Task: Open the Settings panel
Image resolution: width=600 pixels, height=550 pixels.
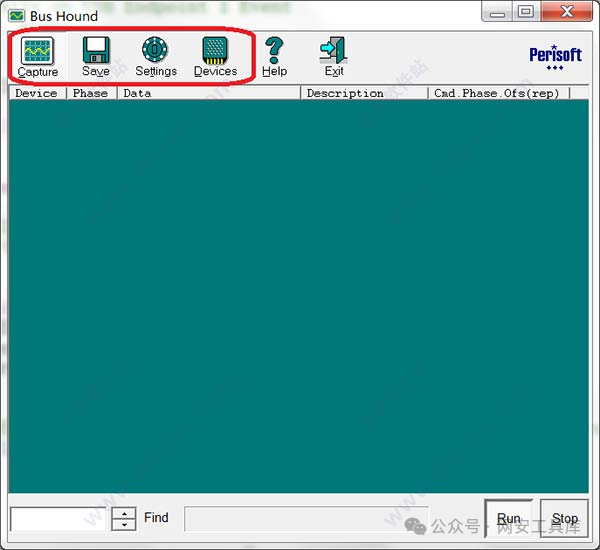Action: (155, 56)
